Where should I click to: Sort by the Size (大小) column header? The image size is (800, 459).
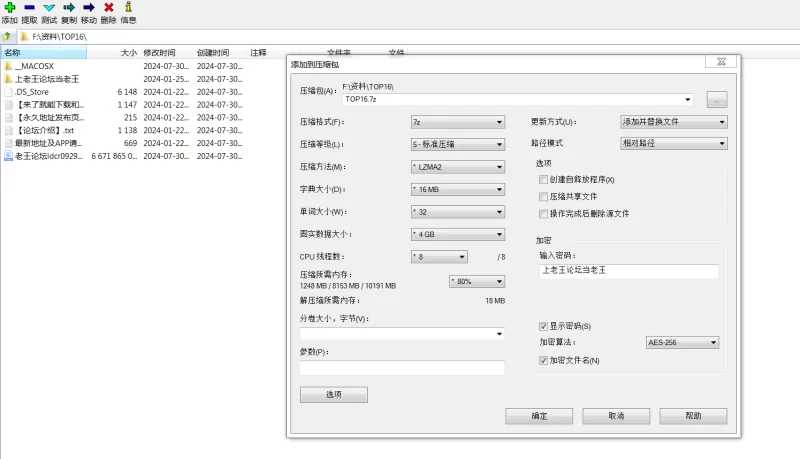pyautogui.click(x=128, y=52)
